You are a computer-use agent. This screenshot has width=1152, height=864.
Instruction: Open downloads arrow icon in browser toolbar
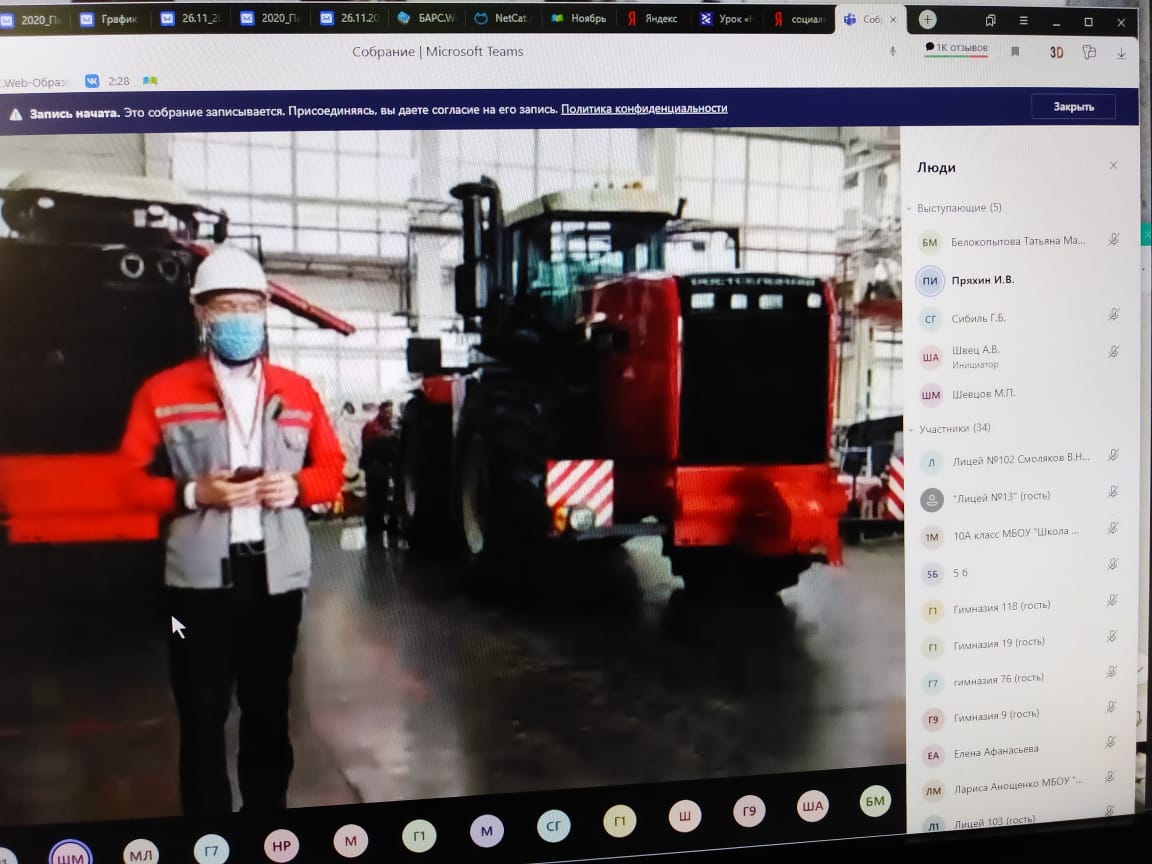click(1121, 53)
